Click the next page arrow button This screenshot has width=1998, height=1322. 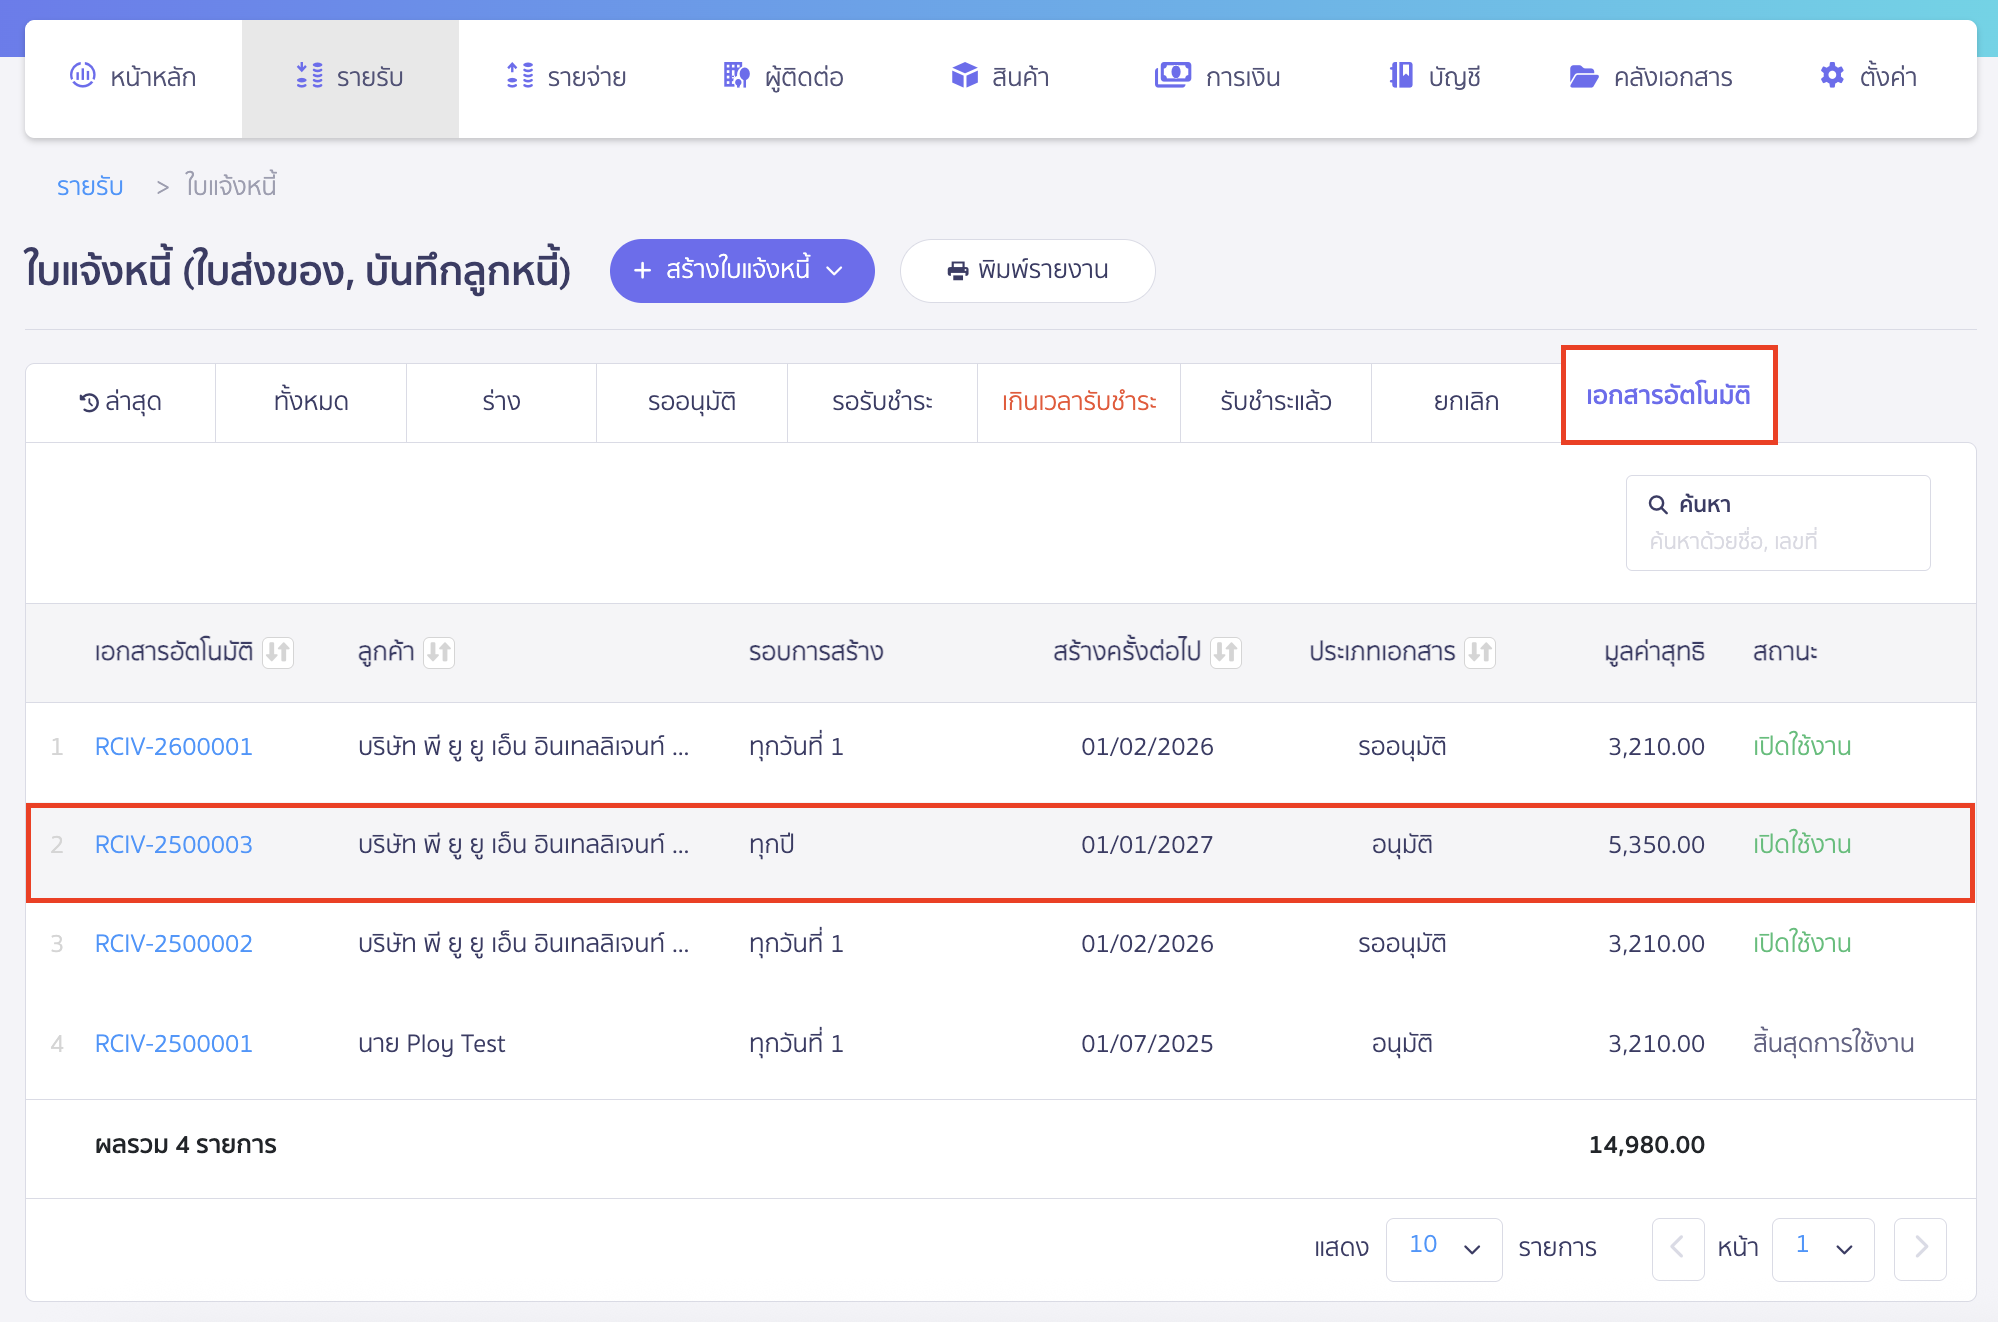coord(1919,1248)
